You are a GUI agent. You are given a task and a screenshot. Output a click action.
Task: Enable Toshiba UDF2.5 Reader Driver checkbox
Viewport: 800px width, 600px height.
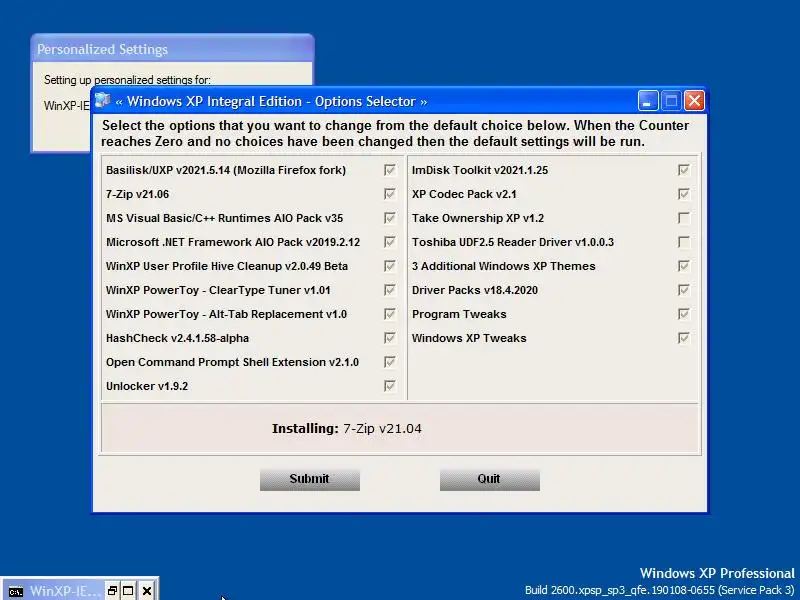click(x=684, y=242)
